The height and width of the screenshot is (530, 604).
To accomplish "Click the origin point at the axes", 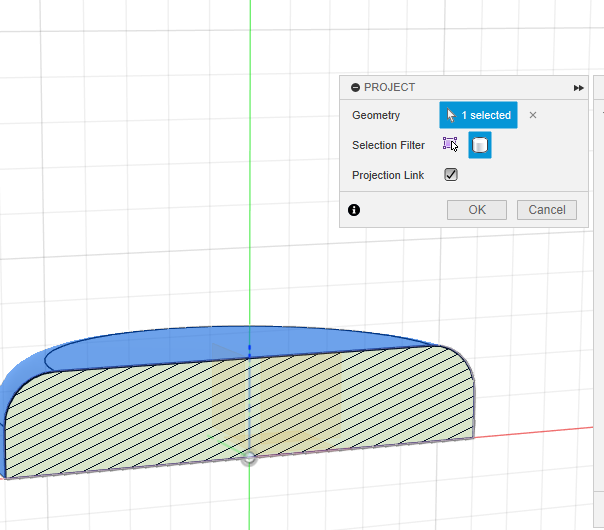I will click(249, 458).
